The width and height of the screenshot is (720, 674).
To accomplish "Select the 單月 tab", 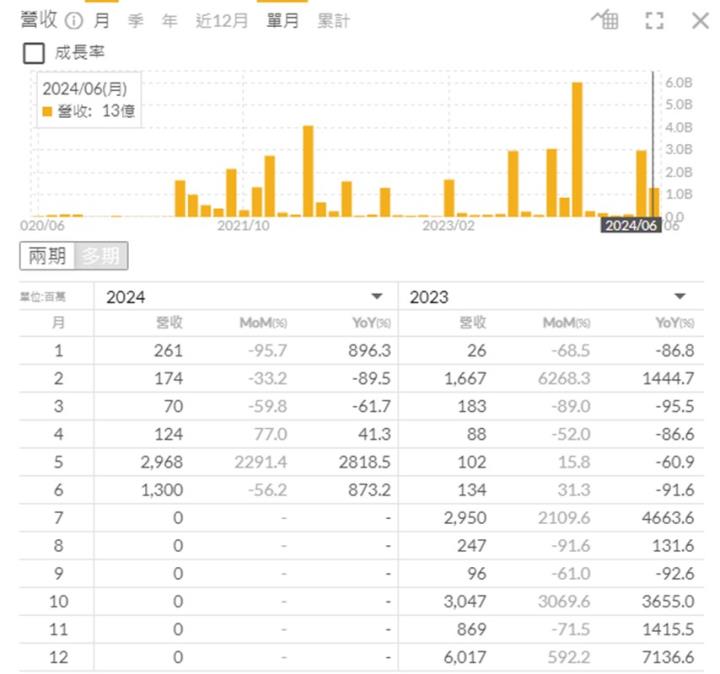I will (x=282, y=21).
